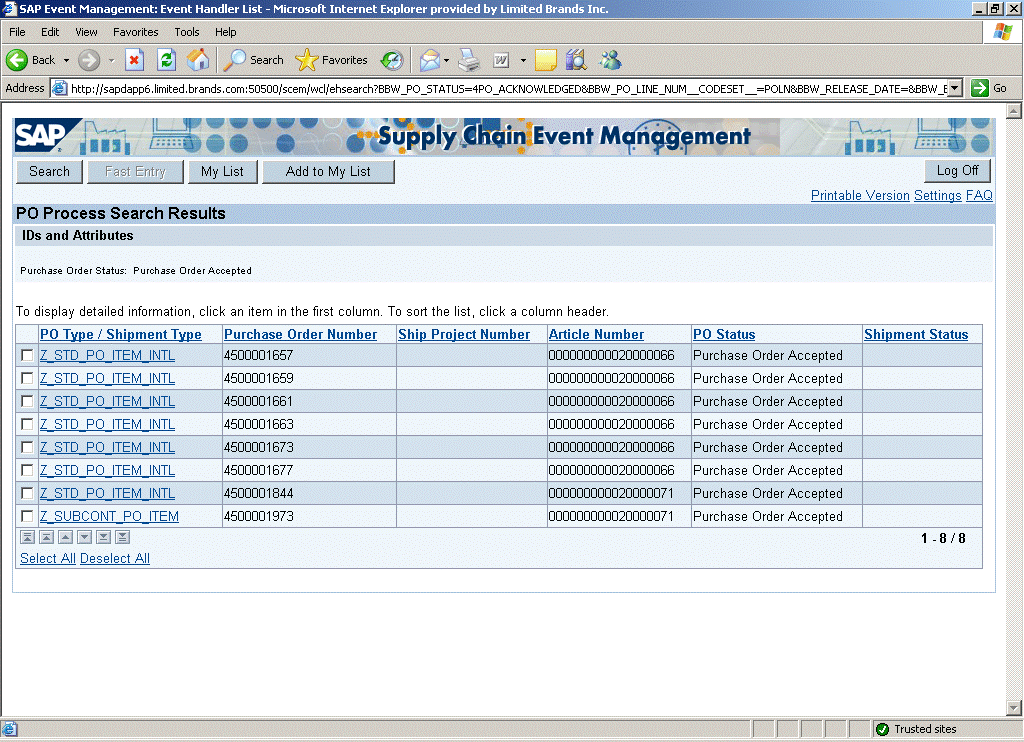The height and width of the screenshot is (742, 1024).
Task: Expand the Edit with Word dropdown arrow
Action: (x=523, y=60)
